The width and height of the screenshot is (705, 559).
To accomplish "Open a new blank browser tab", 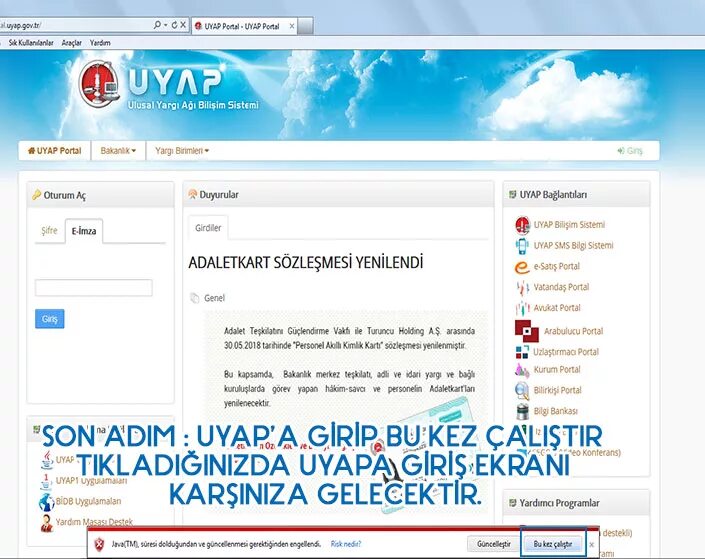I will [x=306, y=26].
